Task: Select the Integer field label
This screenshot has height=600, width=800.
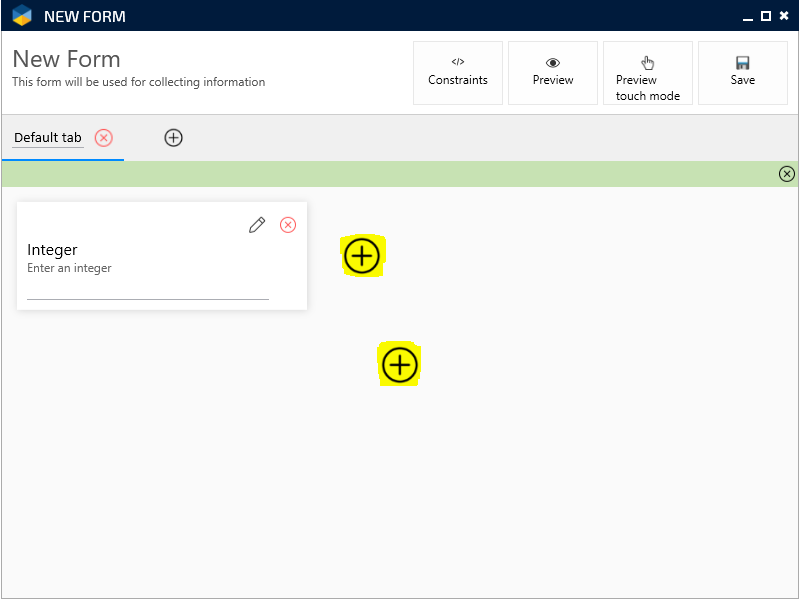Action: pyautogui.click(x=52, y=250)
